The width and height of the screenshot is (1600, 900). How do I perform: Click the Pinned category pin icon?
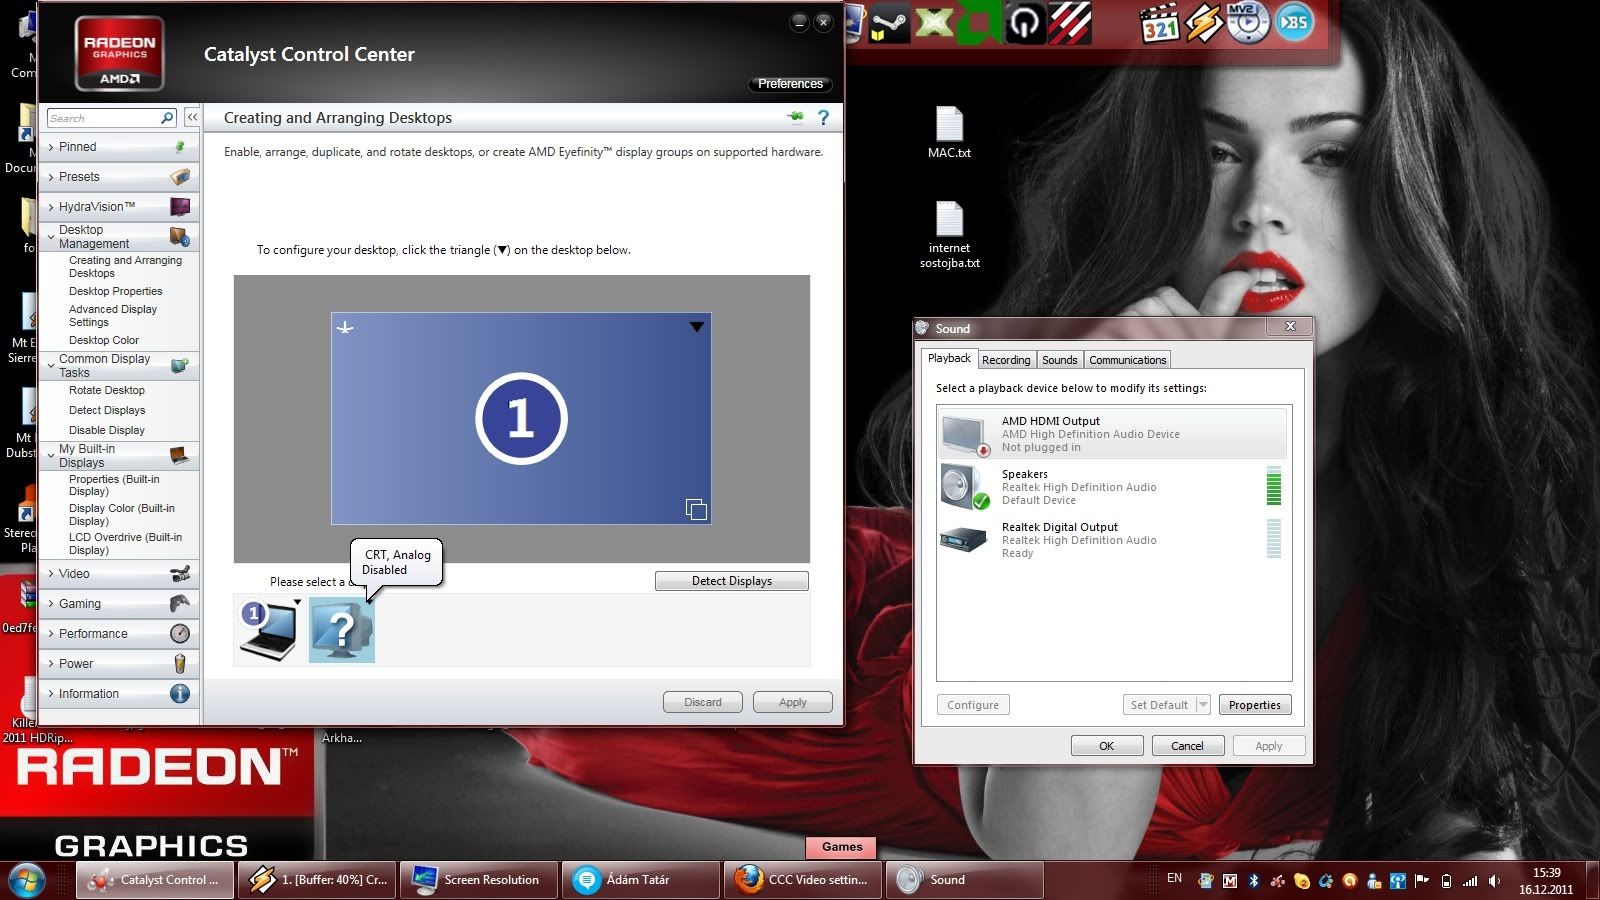[180, 147]
